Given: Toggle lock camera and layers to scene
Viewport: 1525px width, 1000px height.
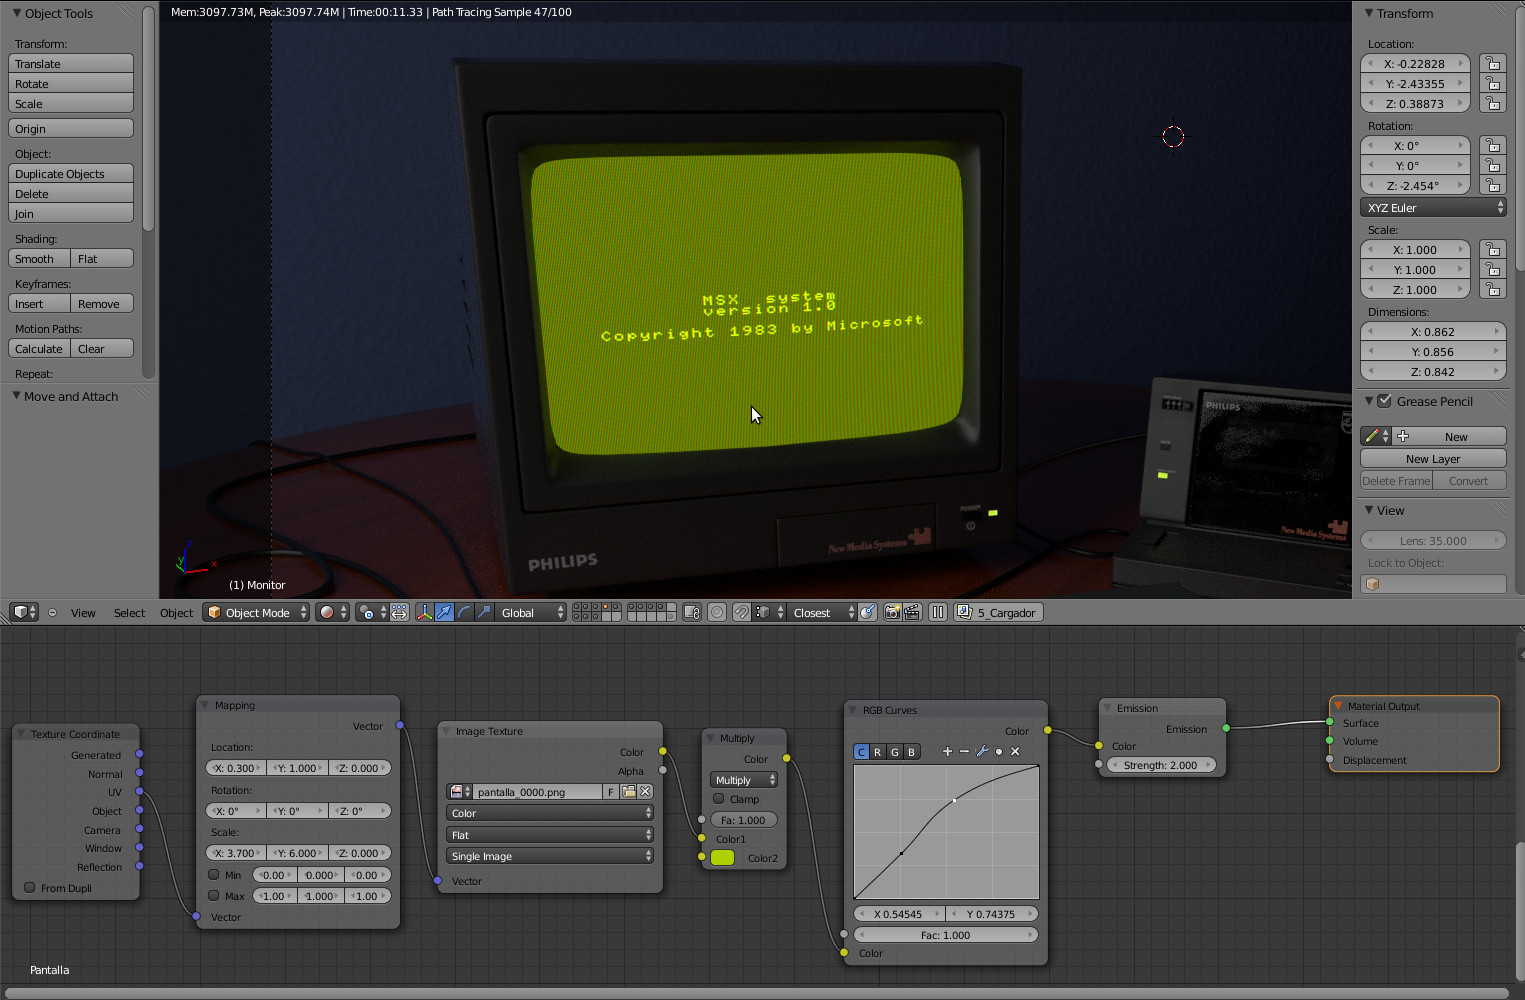Looking at the screenshot, I should 691,612.
